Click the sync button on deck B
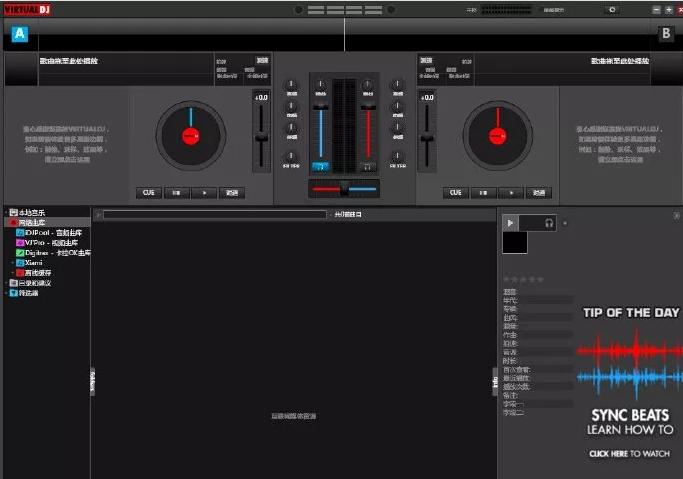Image resolution: width=683 pixels, height=479 pixels. [x=539, y=193]
